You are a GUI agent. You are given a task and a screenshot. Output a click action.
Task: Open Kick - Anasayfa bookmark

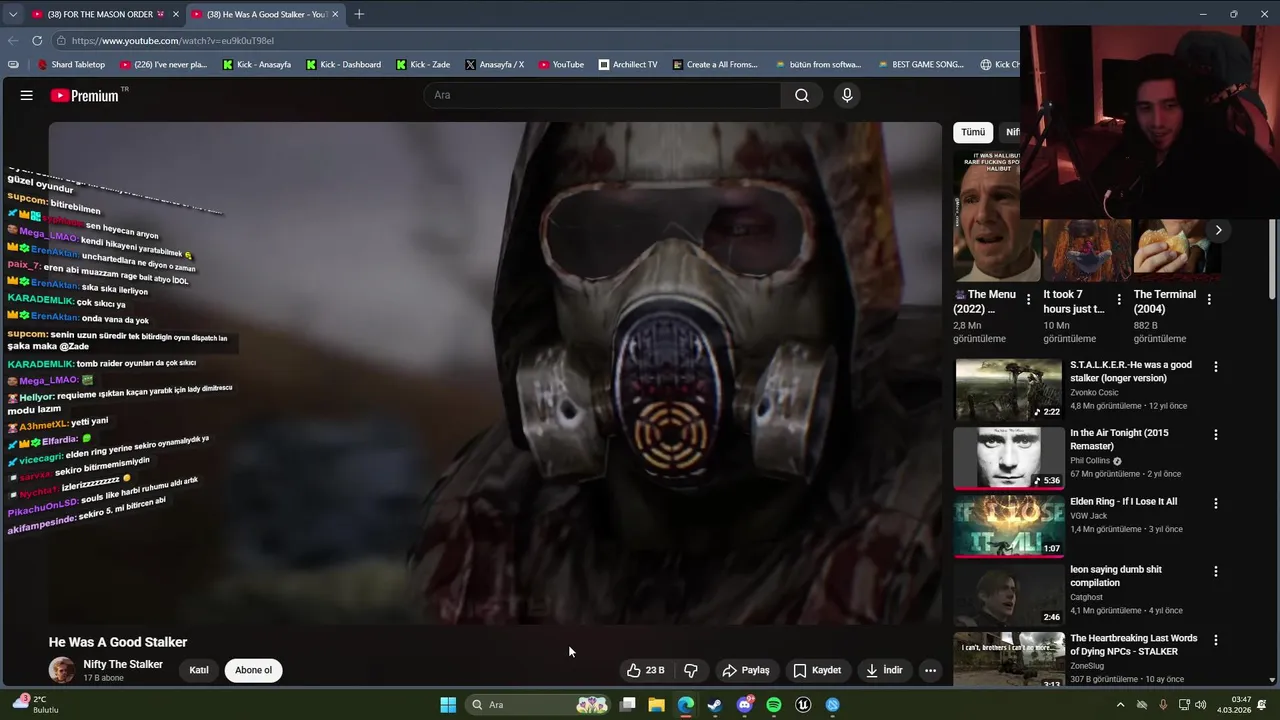[x=257, y=64]
